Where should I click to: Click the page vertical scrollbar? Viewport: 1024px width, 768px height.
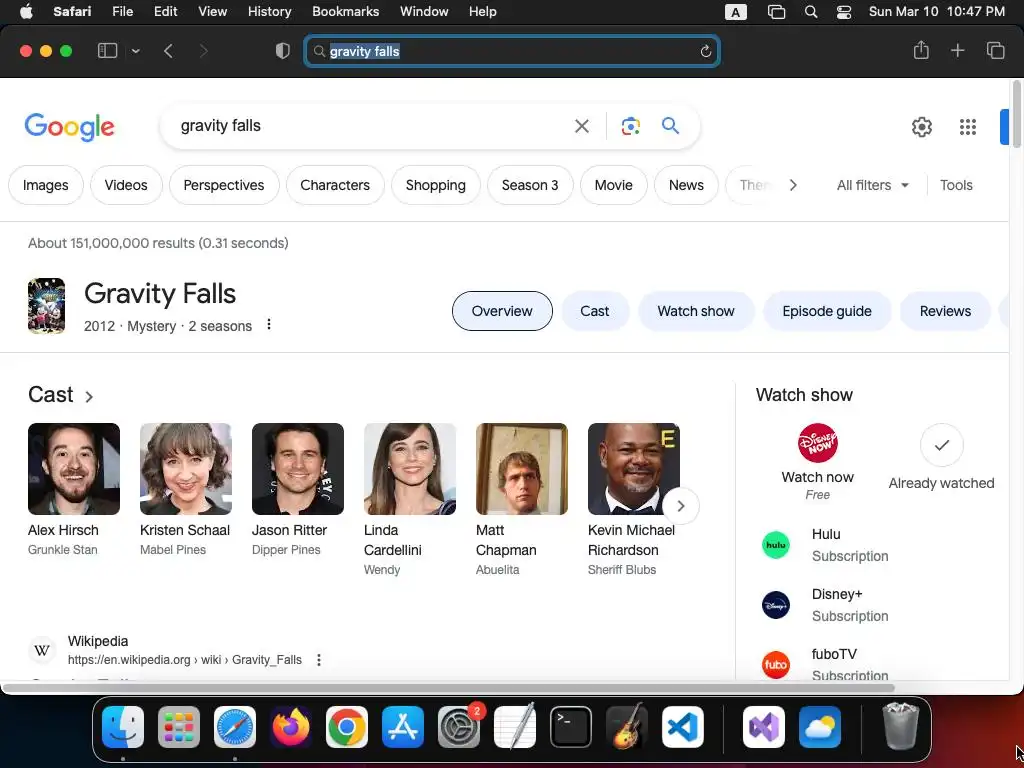pyautogui.click(x=1017, y=114)
